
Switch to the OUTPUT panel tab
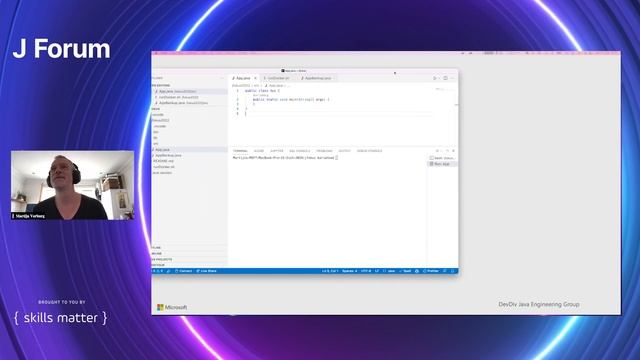344,151
